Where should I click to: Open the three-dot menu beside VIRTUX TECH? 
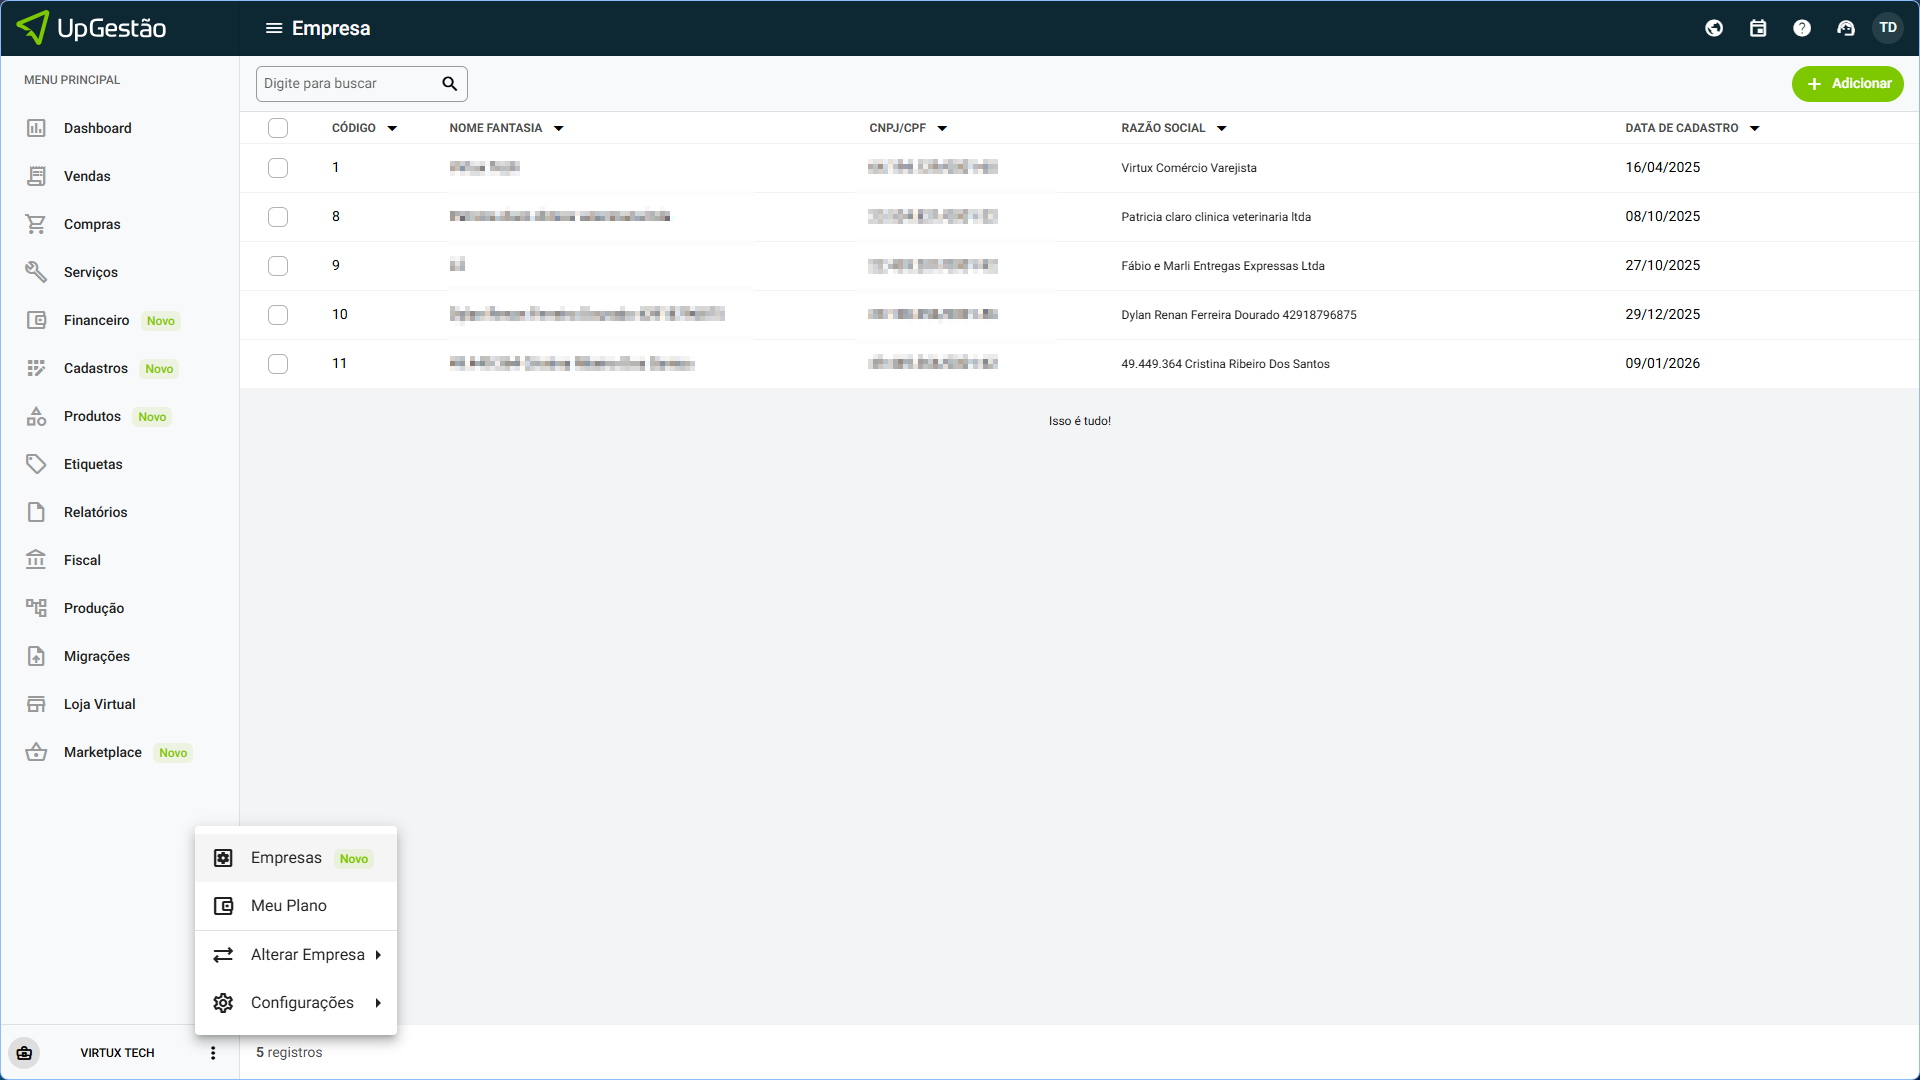pyautogui.click(x=213, y=1053)
